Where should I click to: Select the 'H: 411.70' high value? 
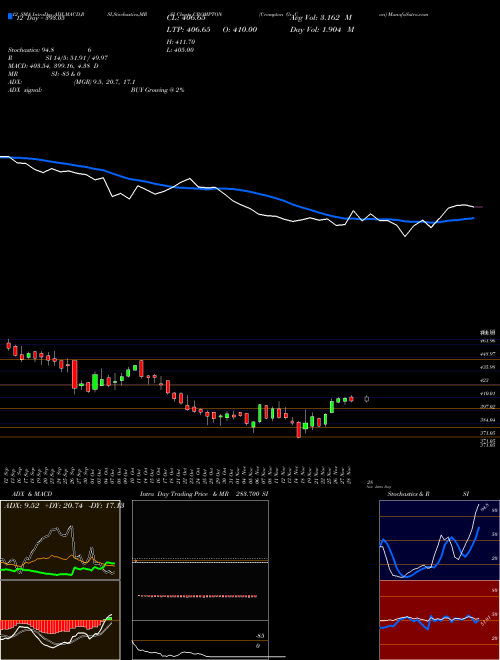coord(181,42)
